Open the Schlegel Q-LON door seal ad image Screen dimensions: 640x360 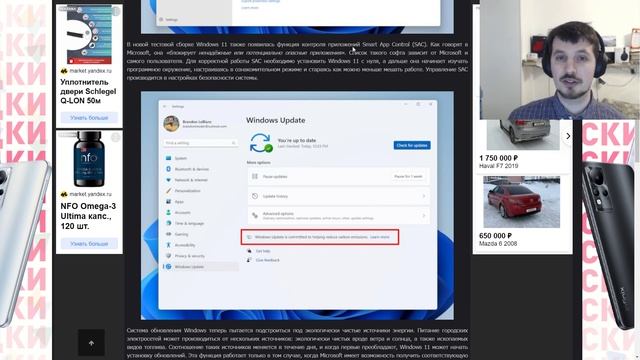click(89, 35)
